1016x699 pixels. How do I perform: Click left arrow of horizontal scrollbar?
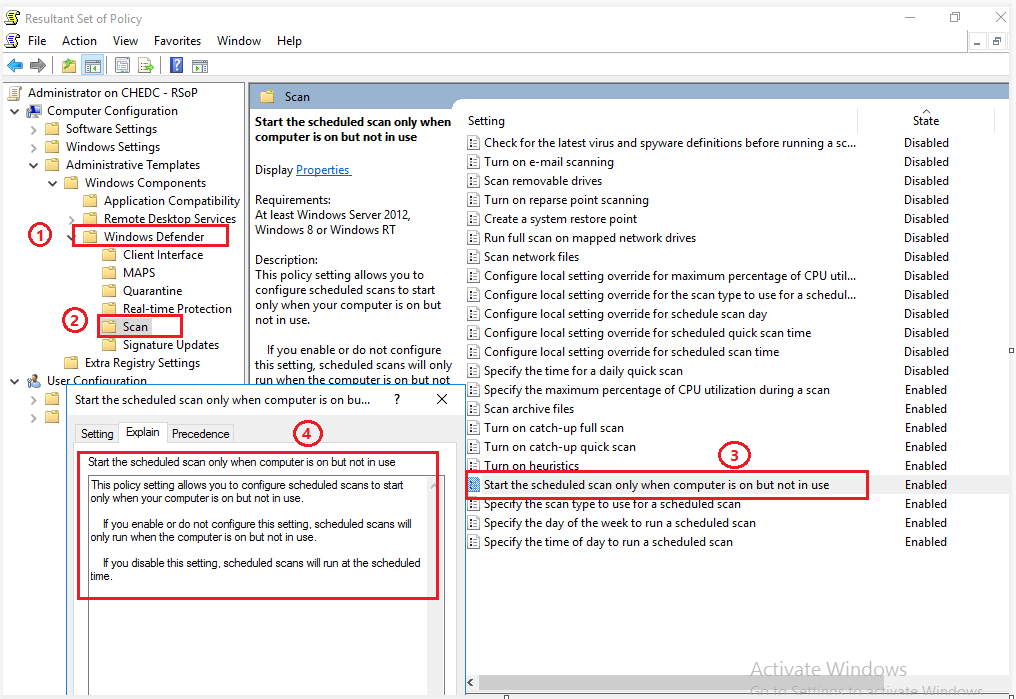pyautogui.click(x=470, y=682)
